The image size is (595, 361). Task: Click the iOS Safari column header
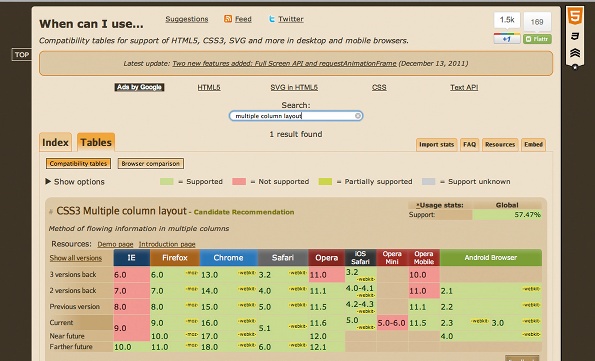click(x=360, y=258)
